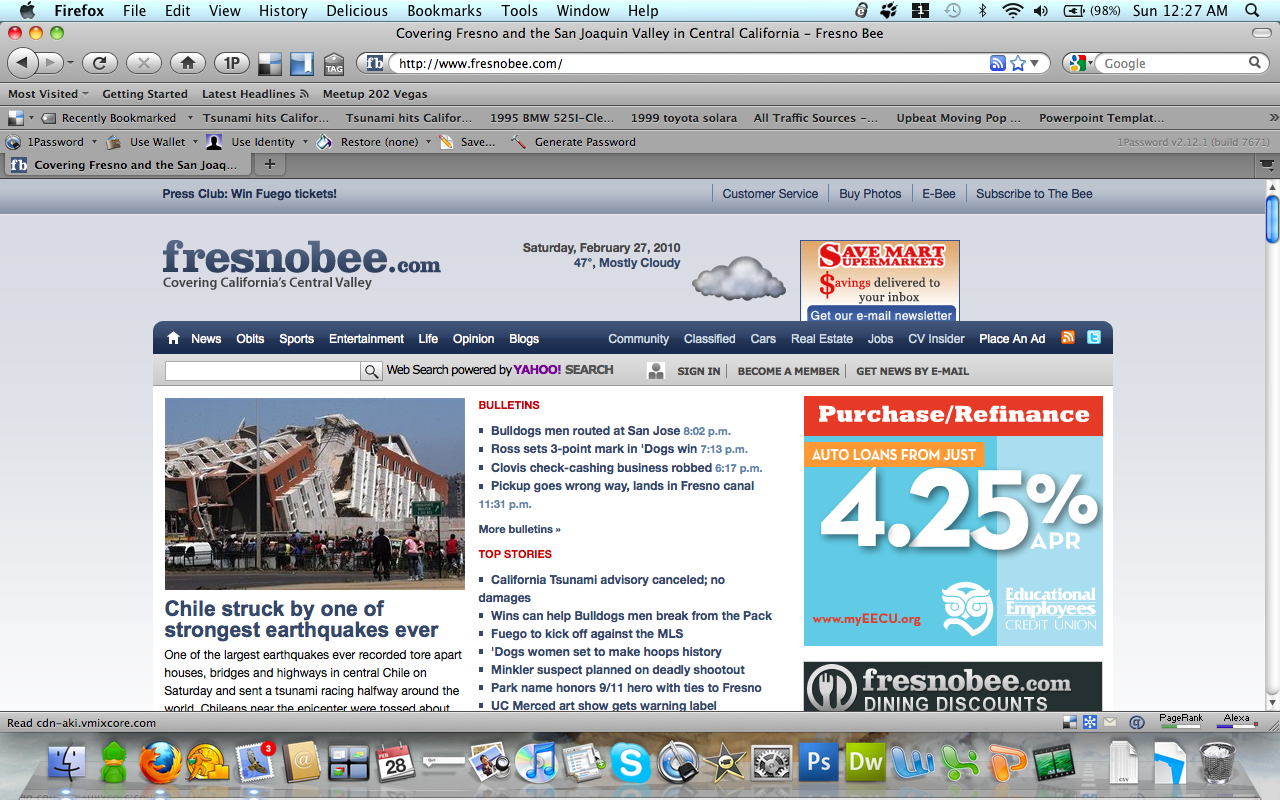Click the Save Mart newsletter ad
This screenshot has height=800, width=1280.
pyautogui.click(x=880, y=281)
